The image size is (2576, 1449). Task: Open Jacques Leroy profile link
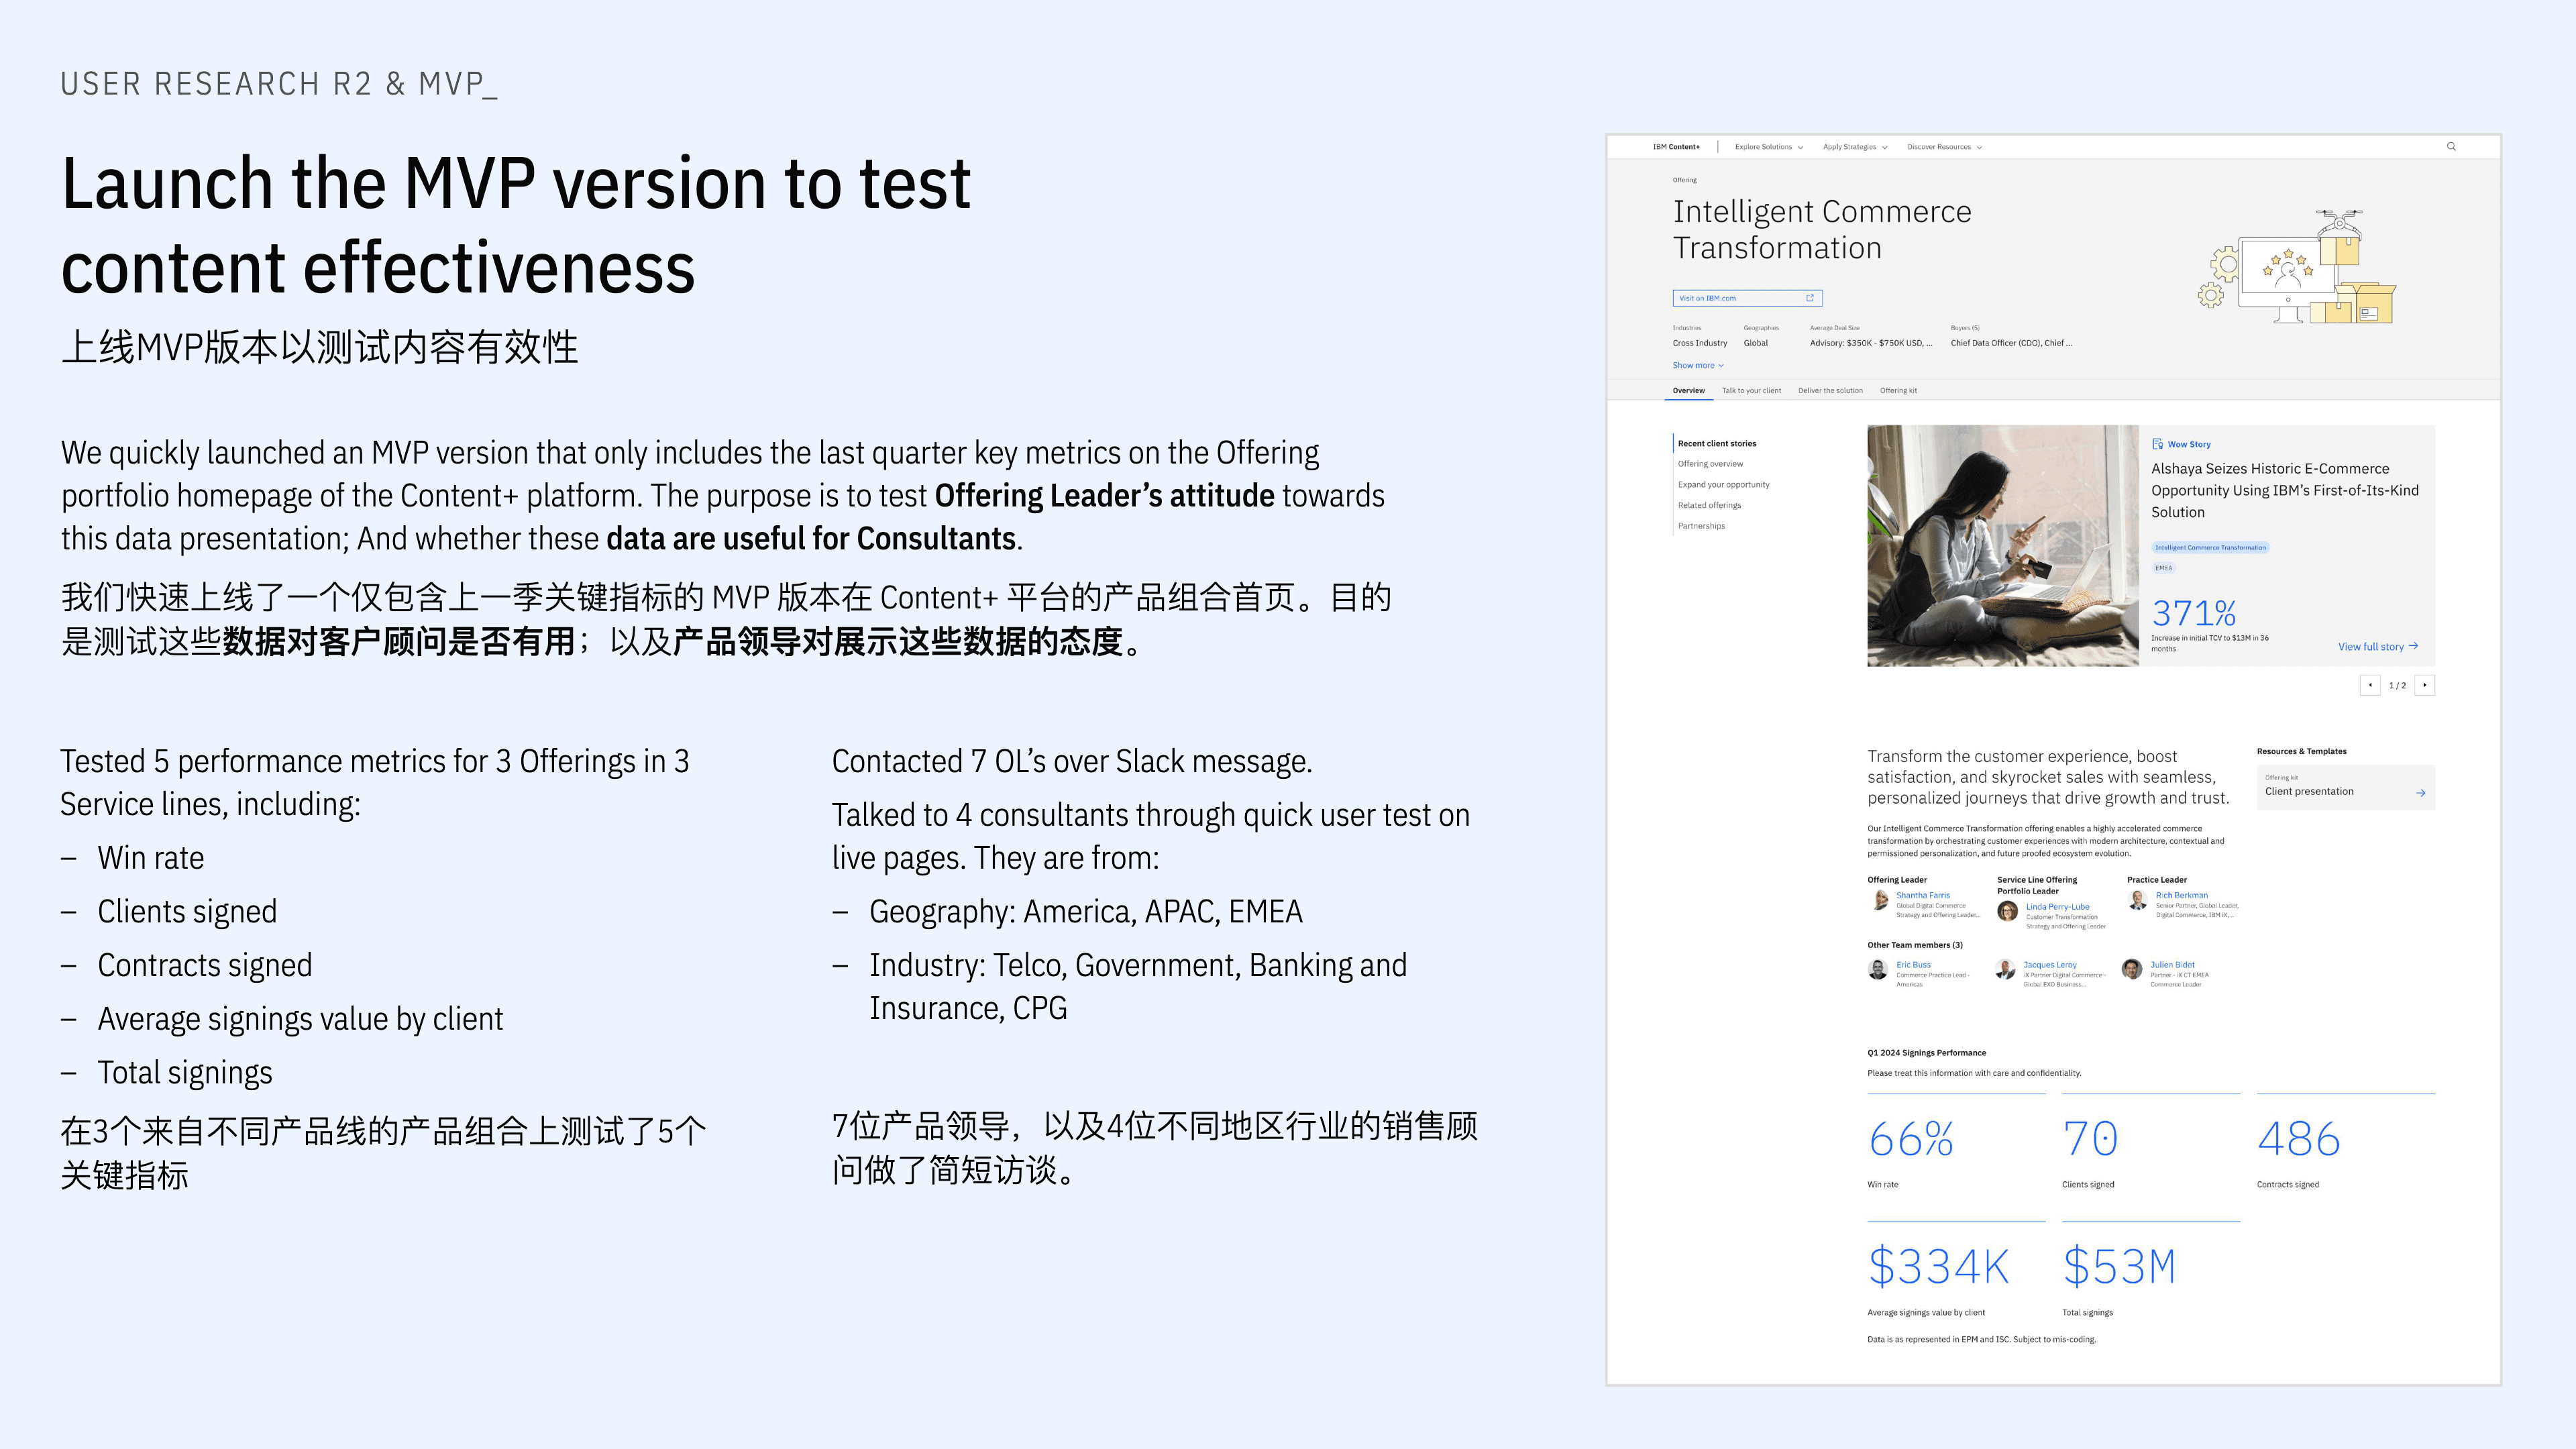click(x=2049, y=965)
